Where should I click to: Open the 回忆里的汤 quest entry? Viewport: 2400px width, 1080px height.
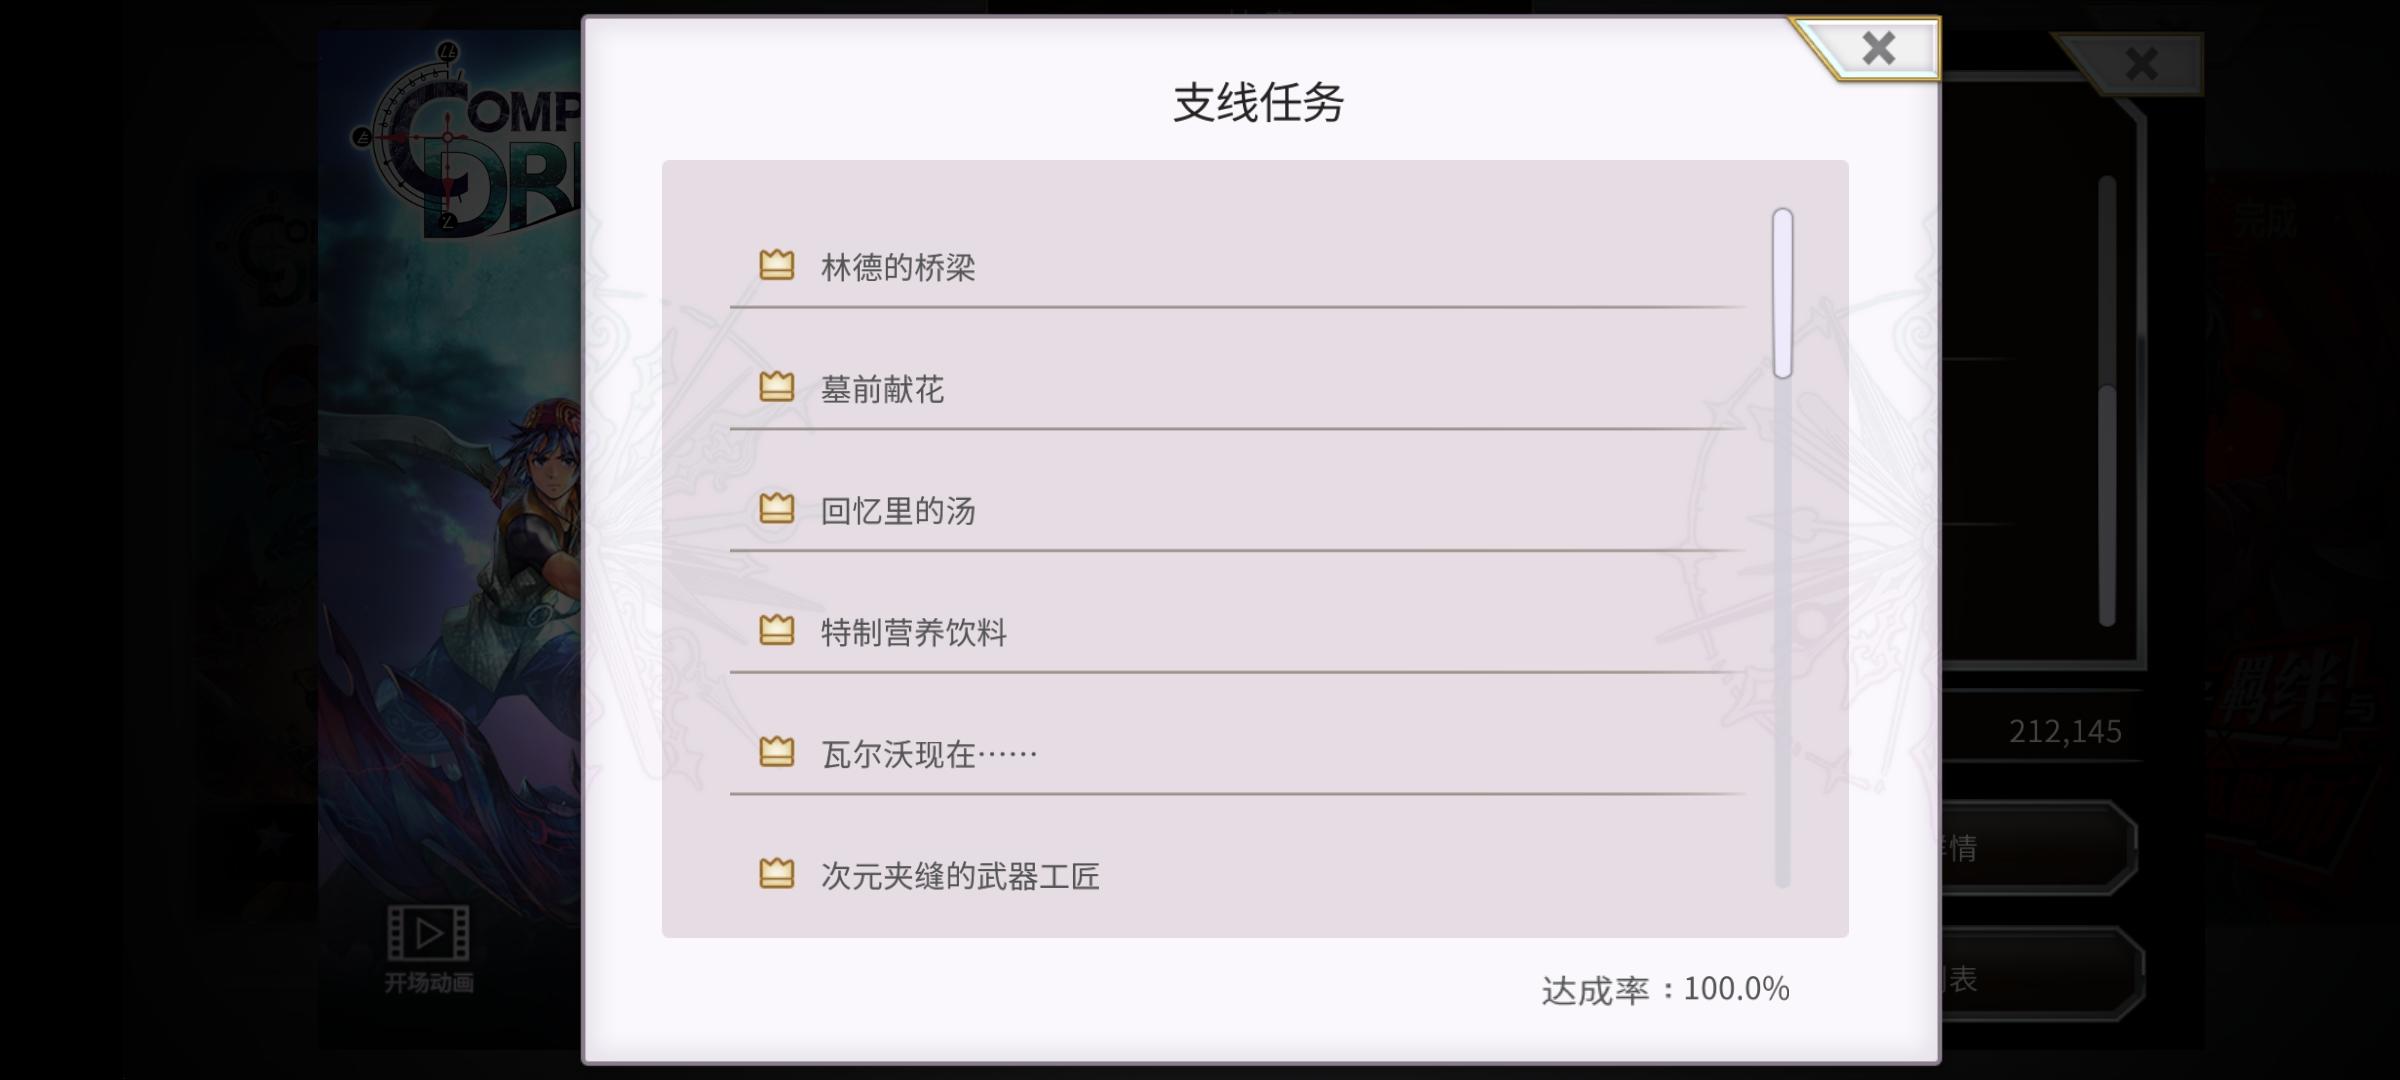tap(897, 511)
